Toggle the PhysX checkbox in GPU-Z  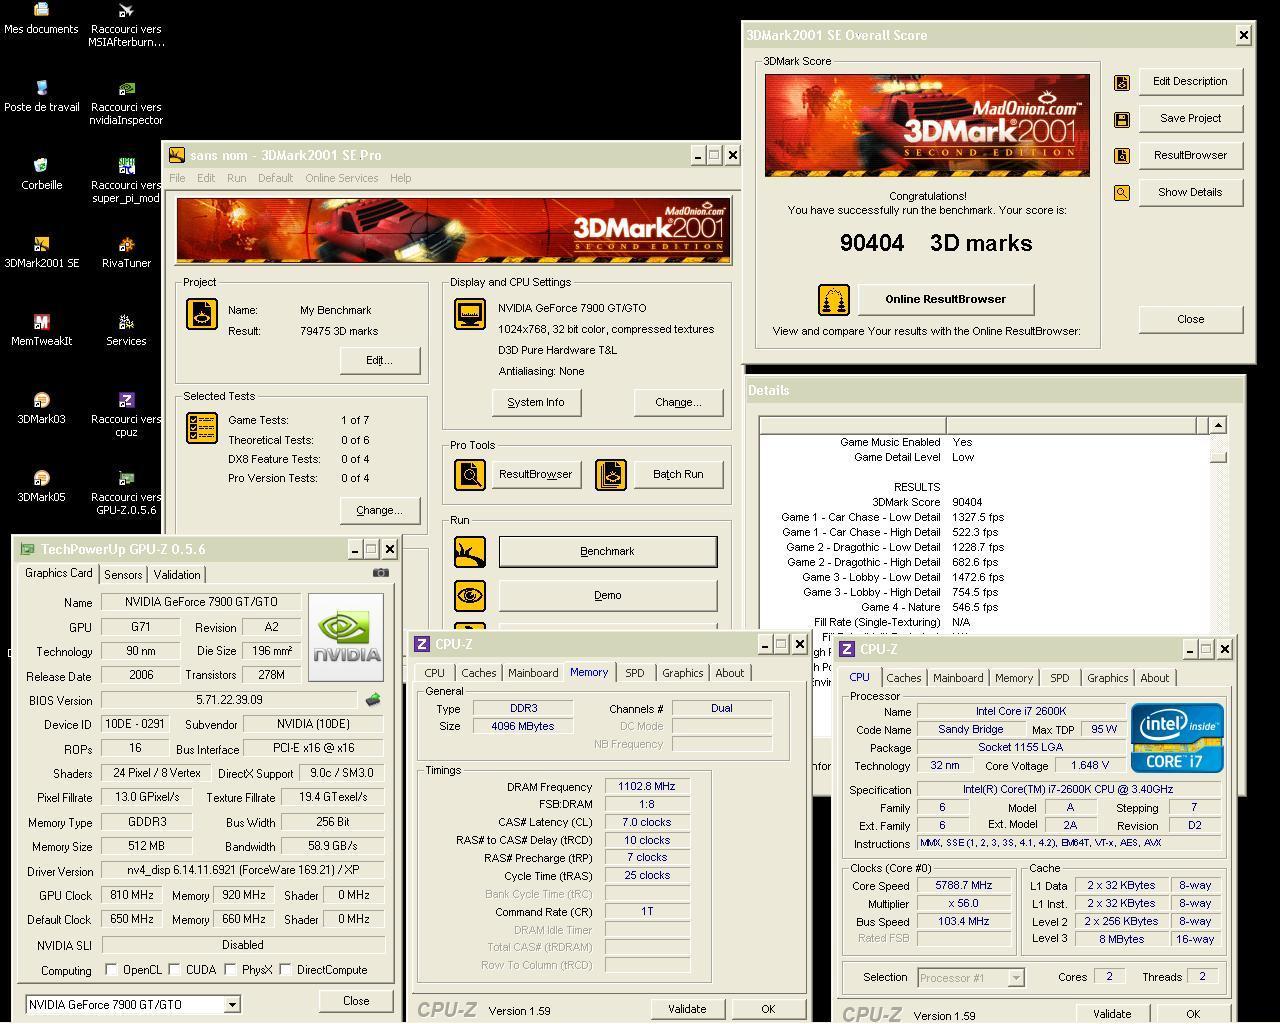231,969
